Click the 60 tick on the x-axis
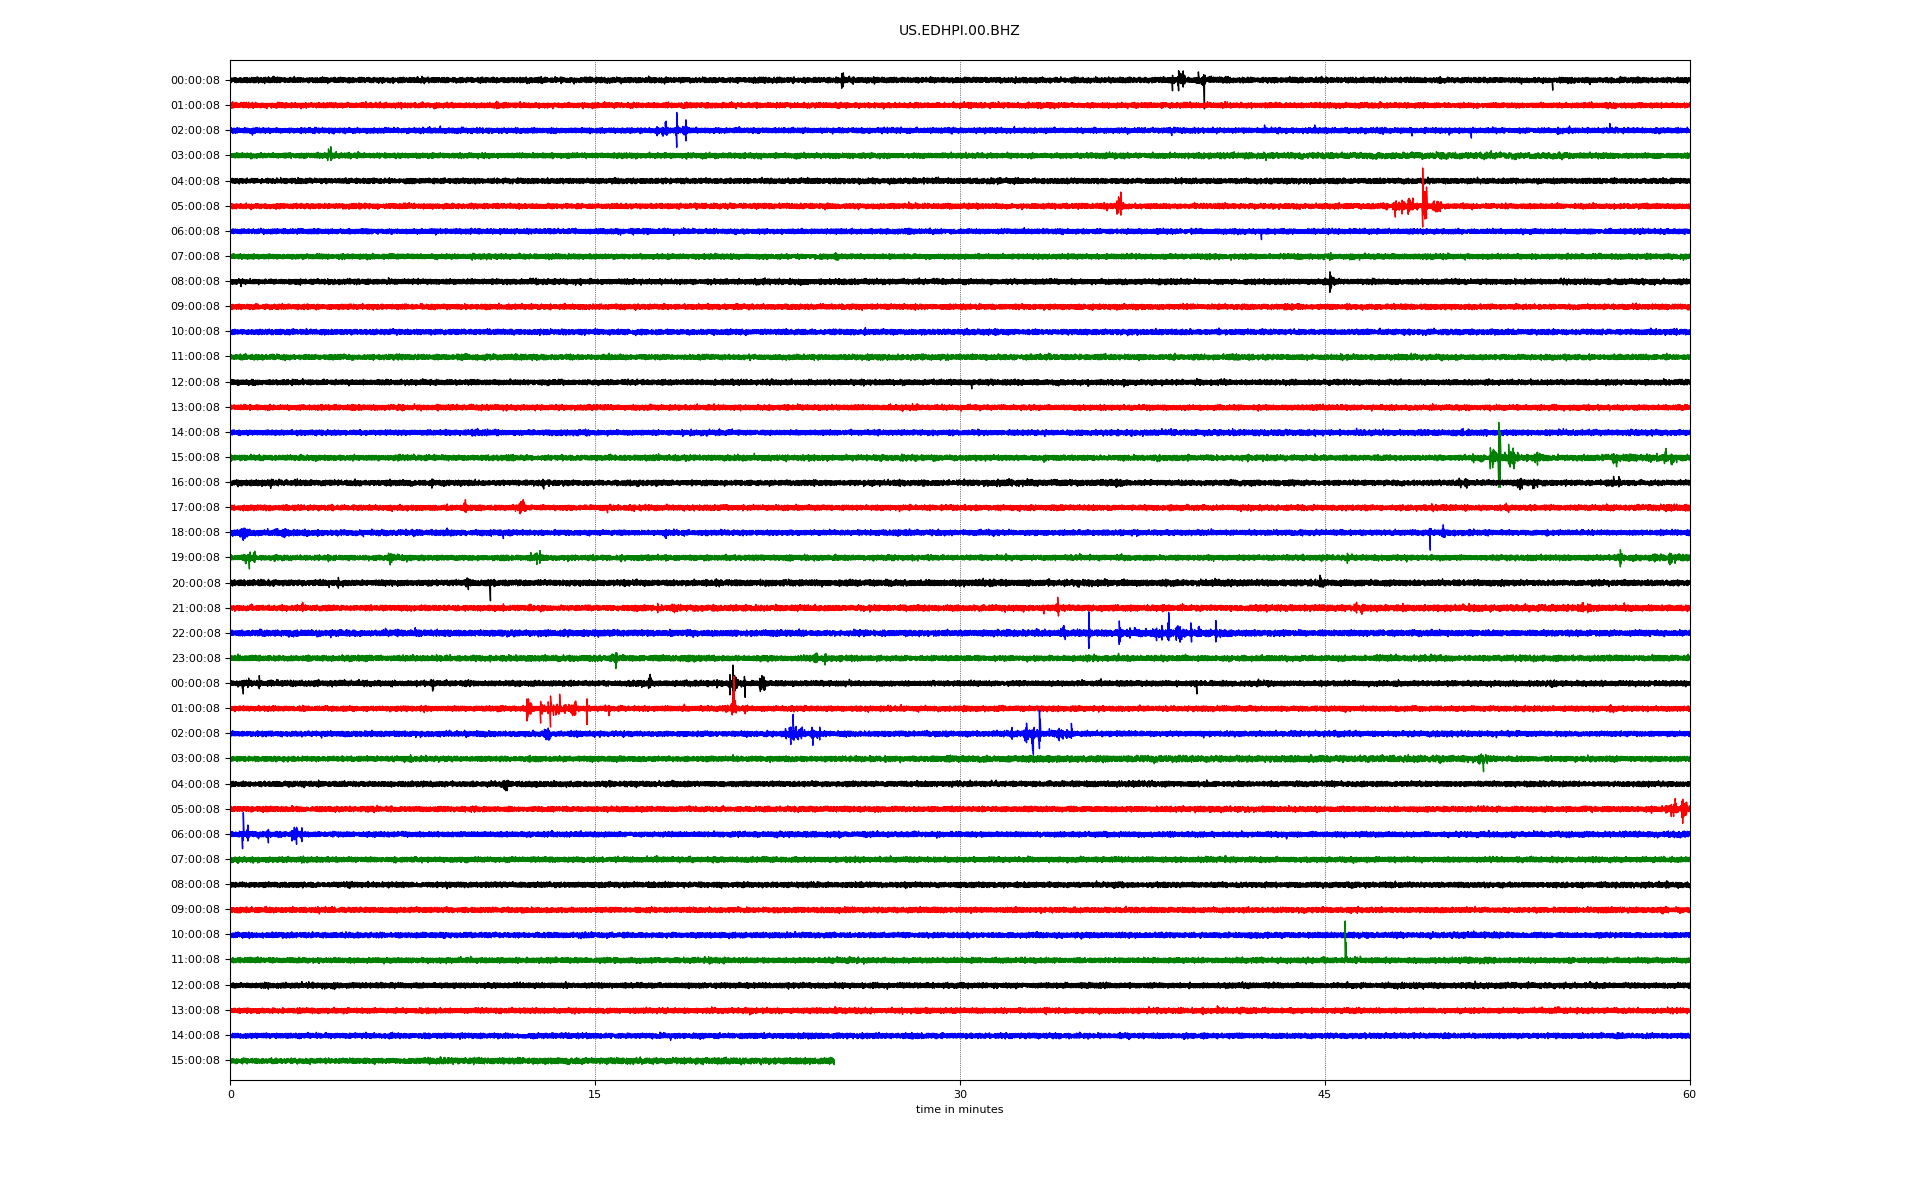The height and width of the screenshot is (1200, 1920). [x=1688, y=1094]
